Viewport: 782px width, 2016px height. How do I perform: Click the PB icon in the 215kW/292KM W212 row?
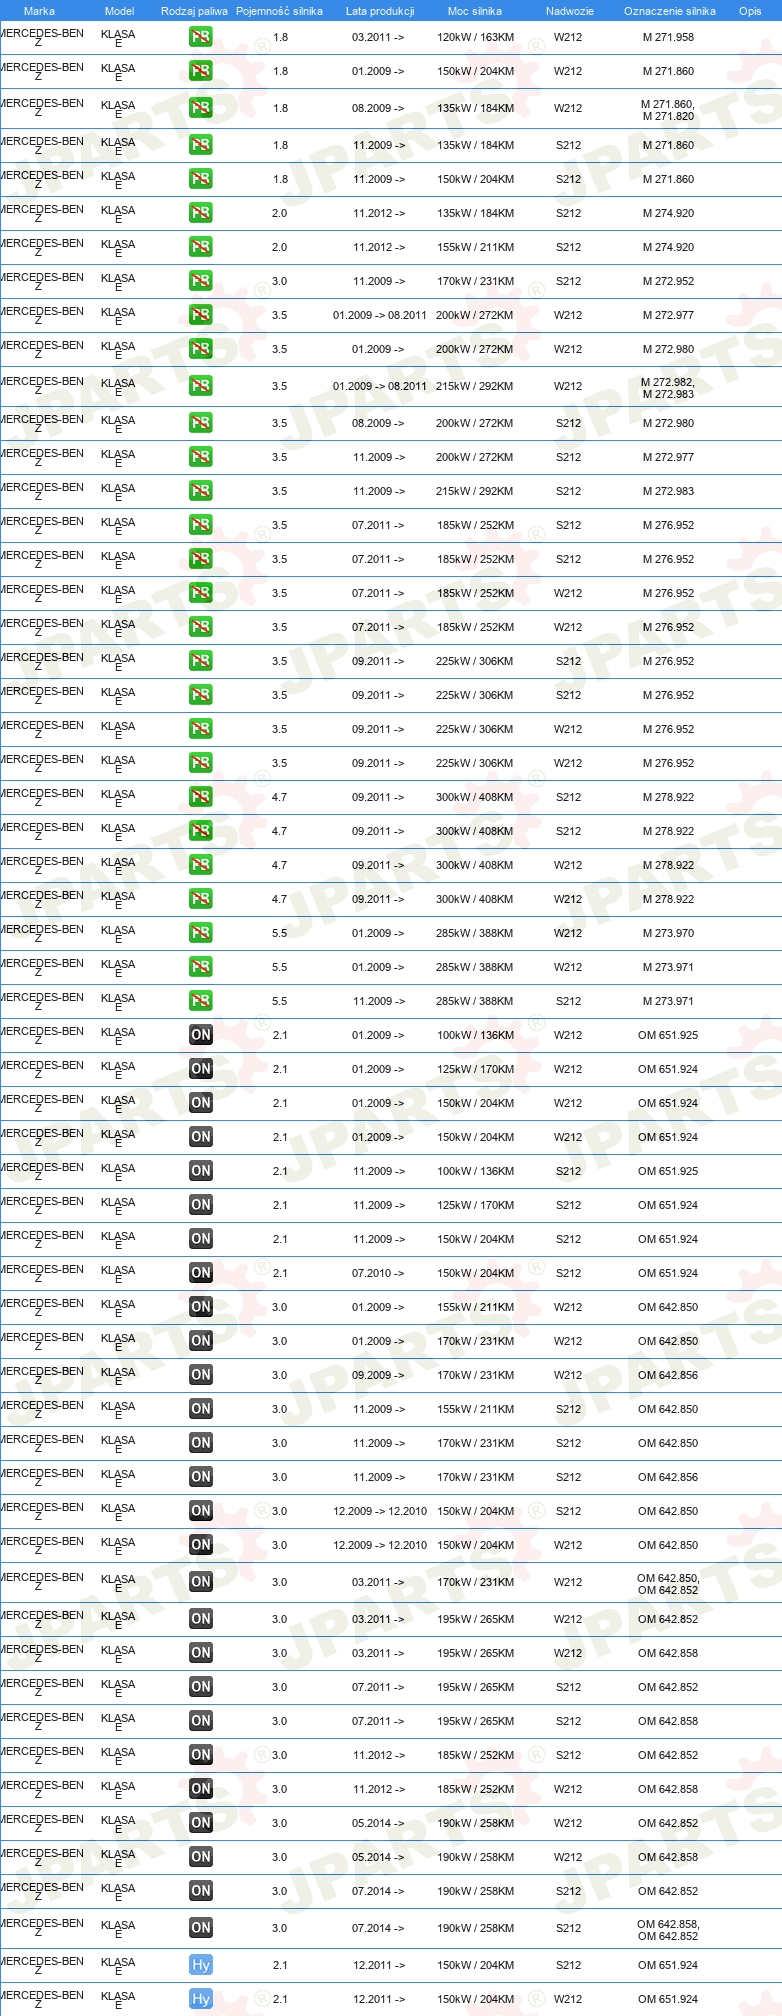(201, 386)
